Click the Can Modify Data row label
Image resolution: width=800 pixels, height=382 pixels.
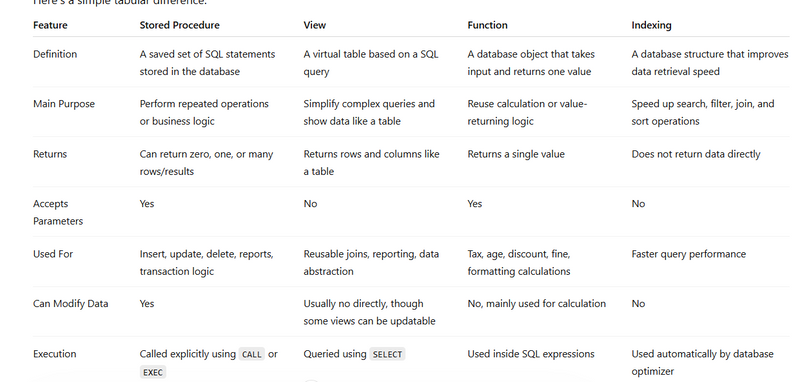tap(70, 303)
